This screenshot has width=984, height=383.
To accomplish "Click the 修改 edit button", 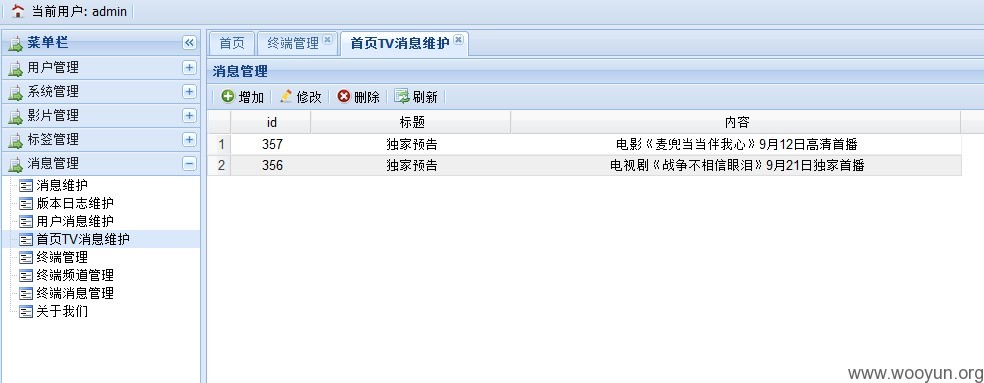I will coord(301,97).
